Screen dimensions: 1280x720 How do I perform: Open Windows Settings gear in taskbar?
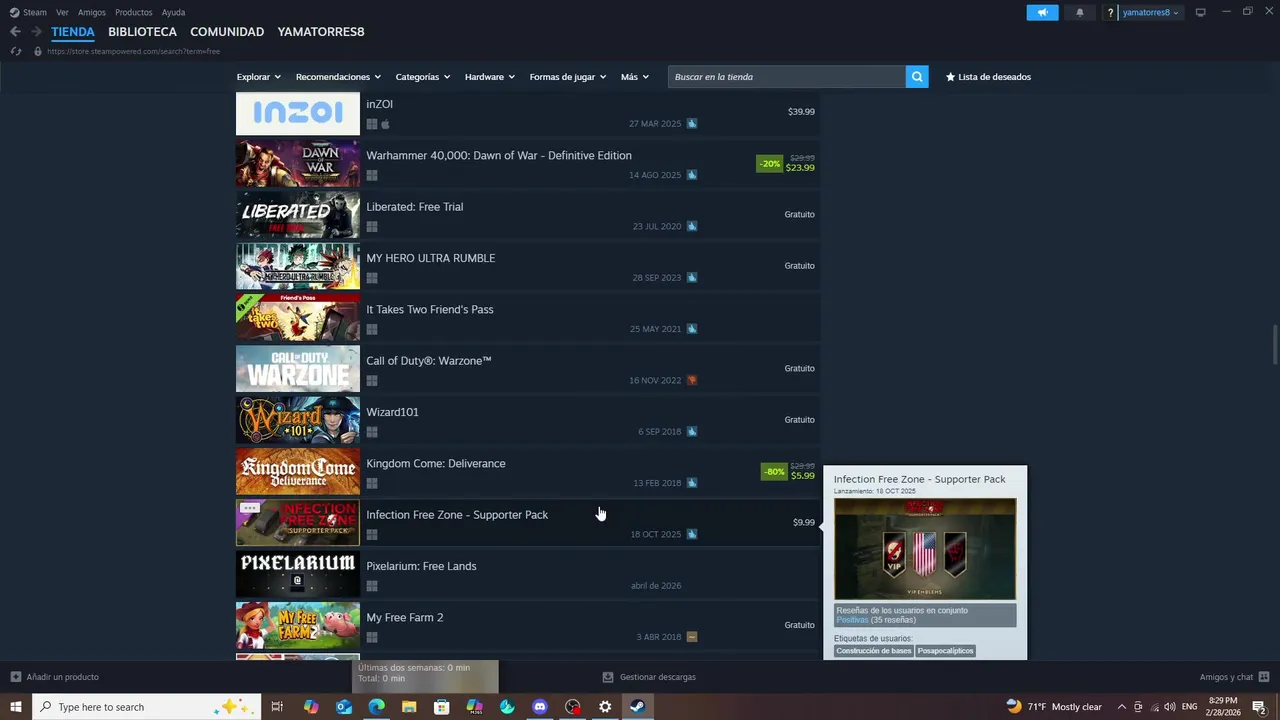click(605, 707)
